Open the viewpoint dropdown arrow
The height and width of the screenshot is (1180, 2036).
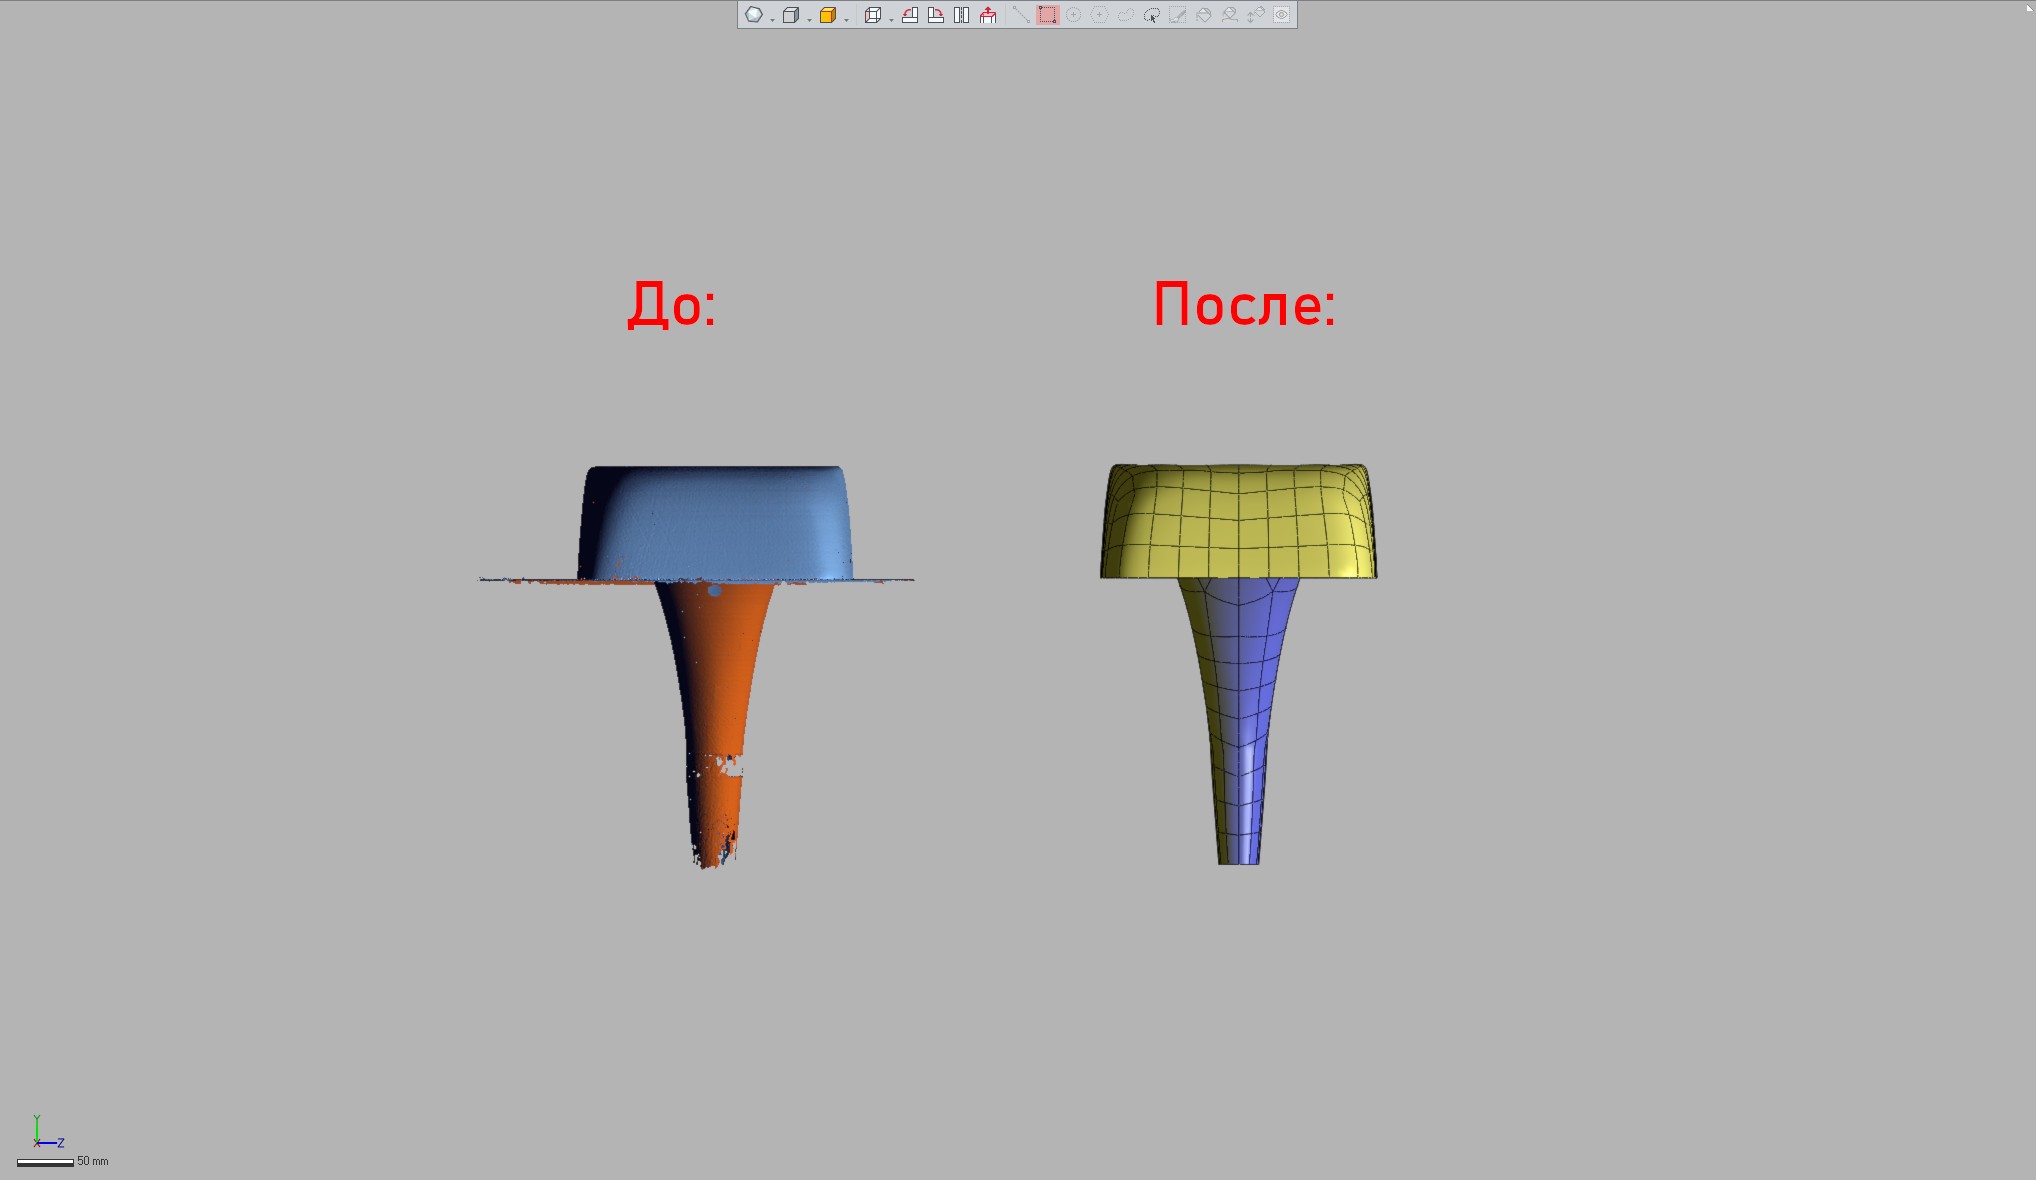tap(890, 19)
